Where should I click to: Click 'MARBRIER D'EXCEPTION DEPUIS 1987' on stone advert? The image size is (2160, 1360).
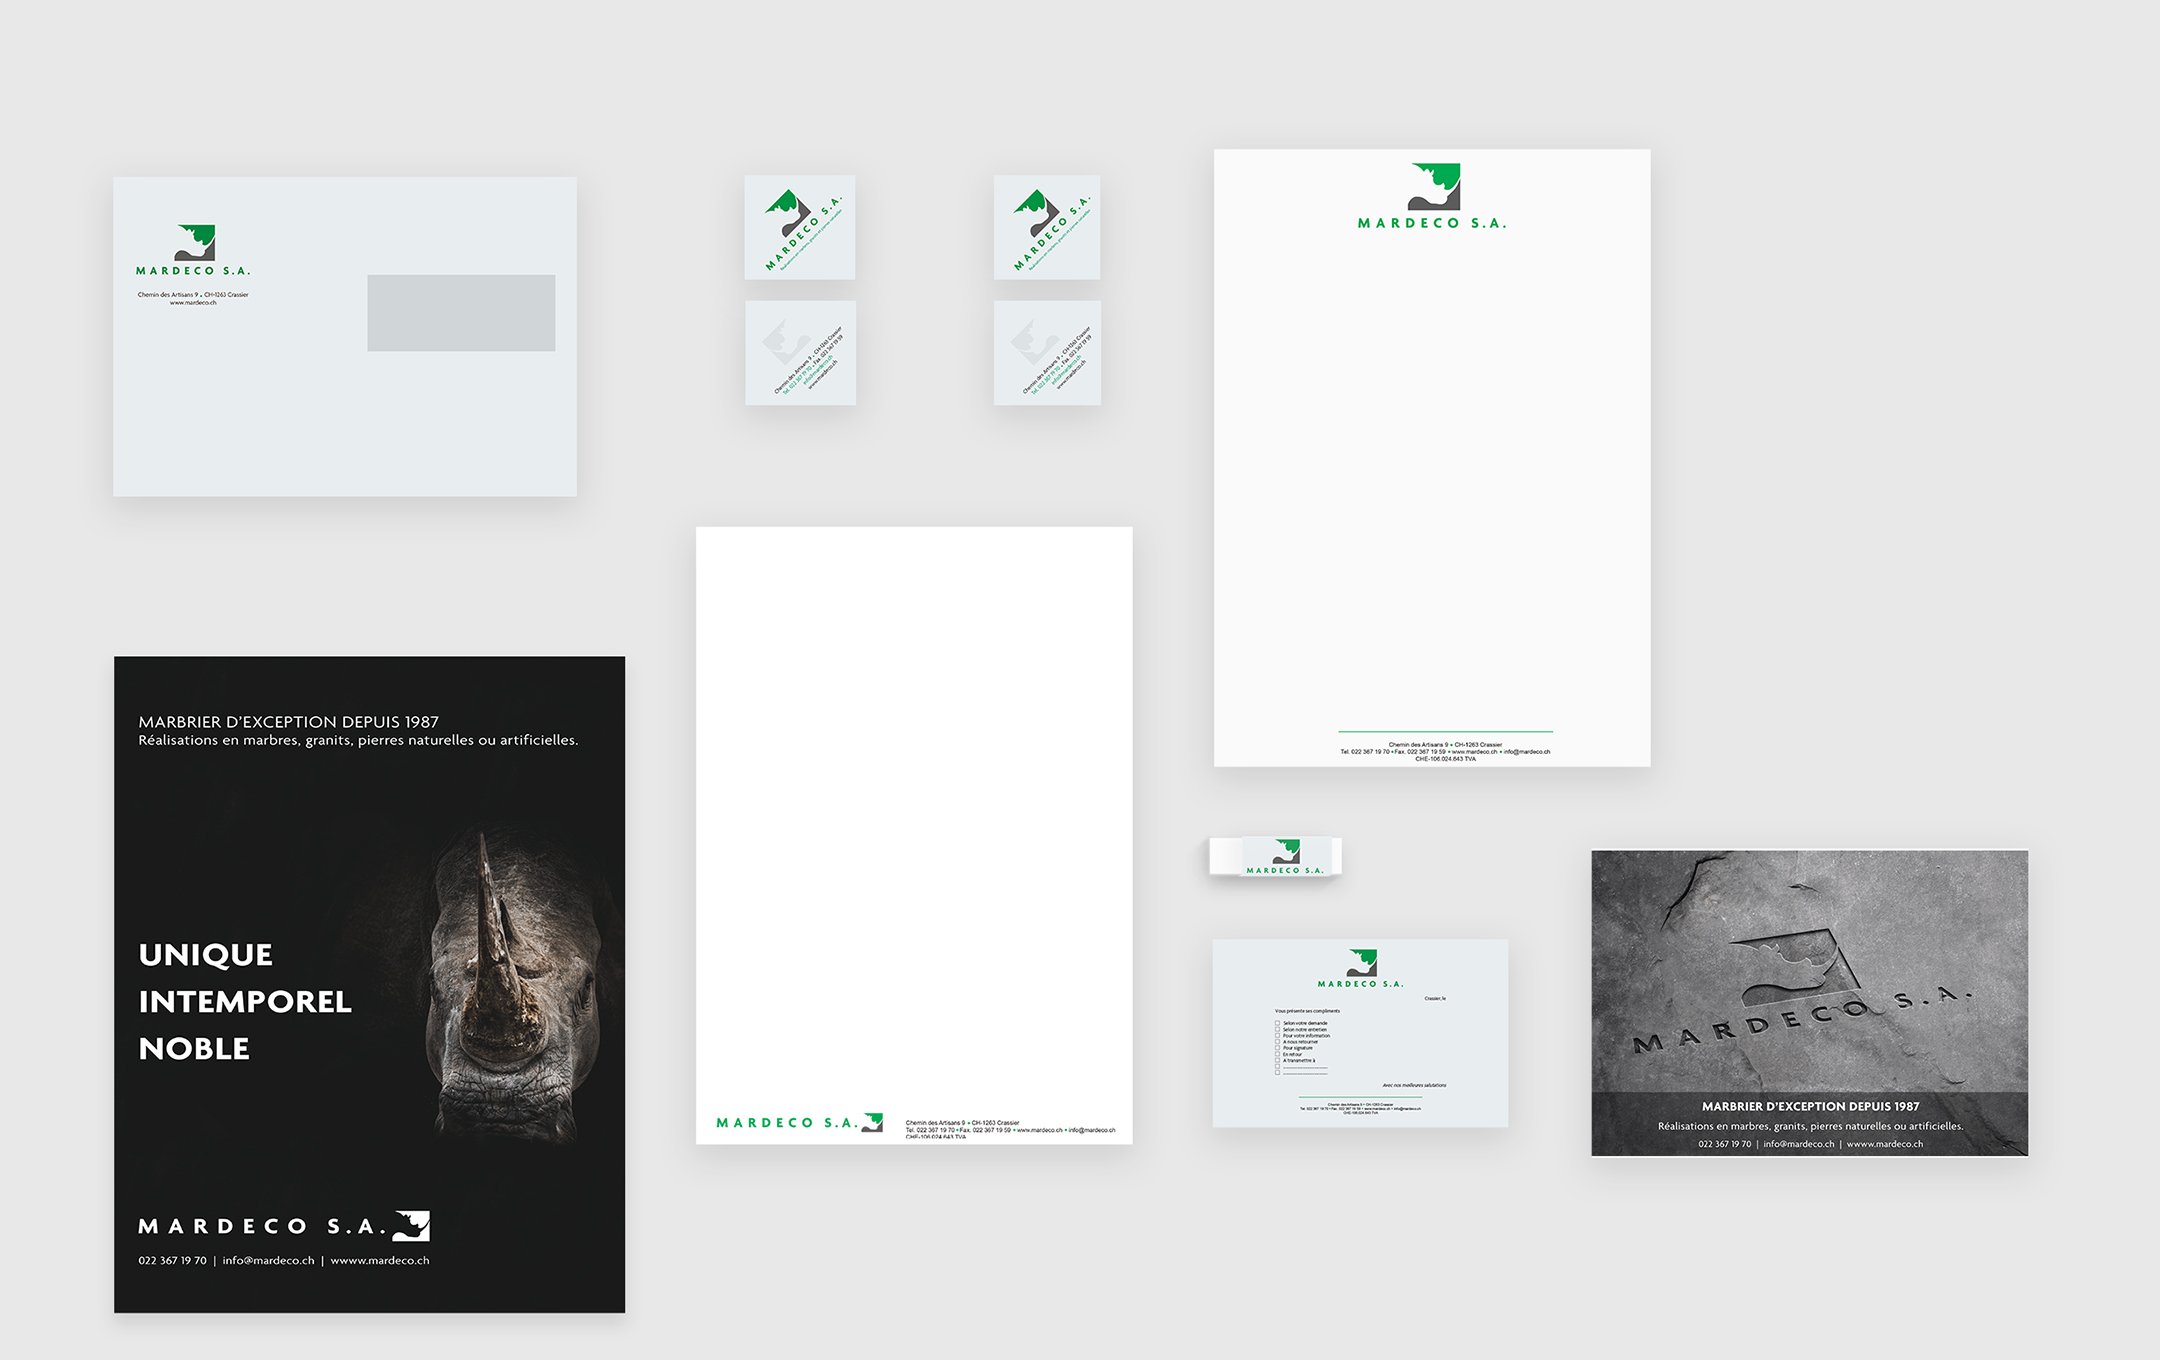coord(1810,1107)
